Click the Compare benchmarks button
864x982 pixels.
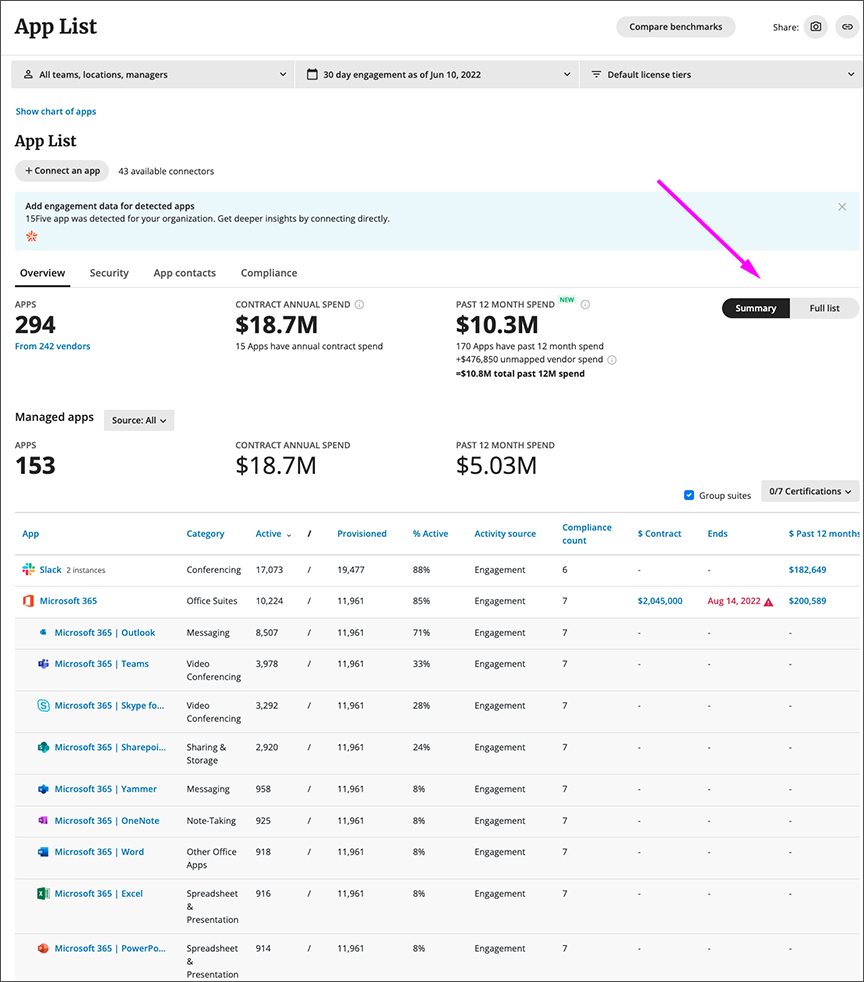(x=675, y=27)
